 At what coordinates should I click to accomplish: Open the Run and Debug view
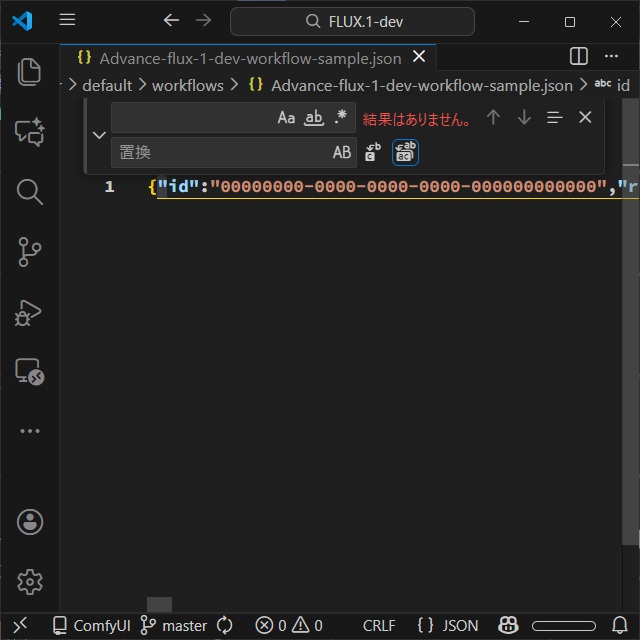29,313
